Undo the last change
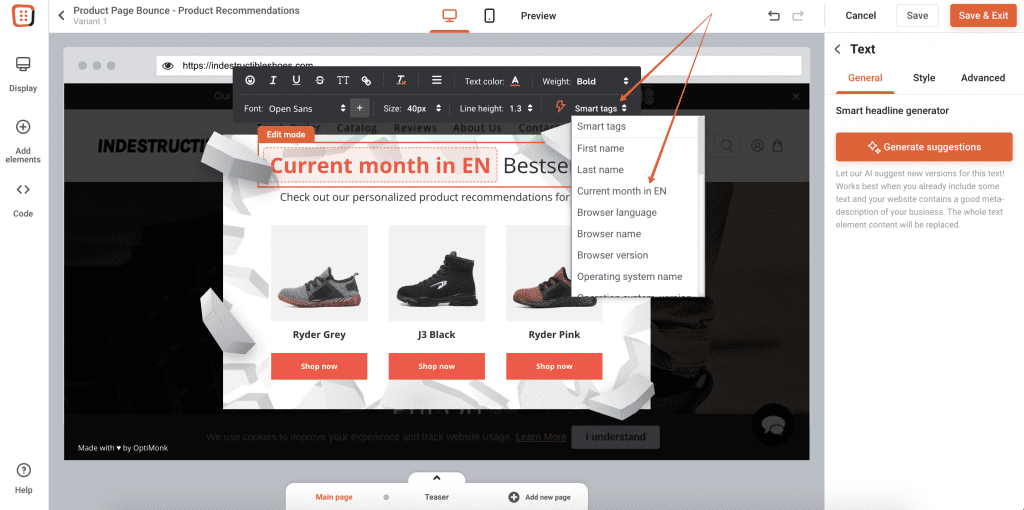Screen dimensions: 1024x510 click(774, 16)
